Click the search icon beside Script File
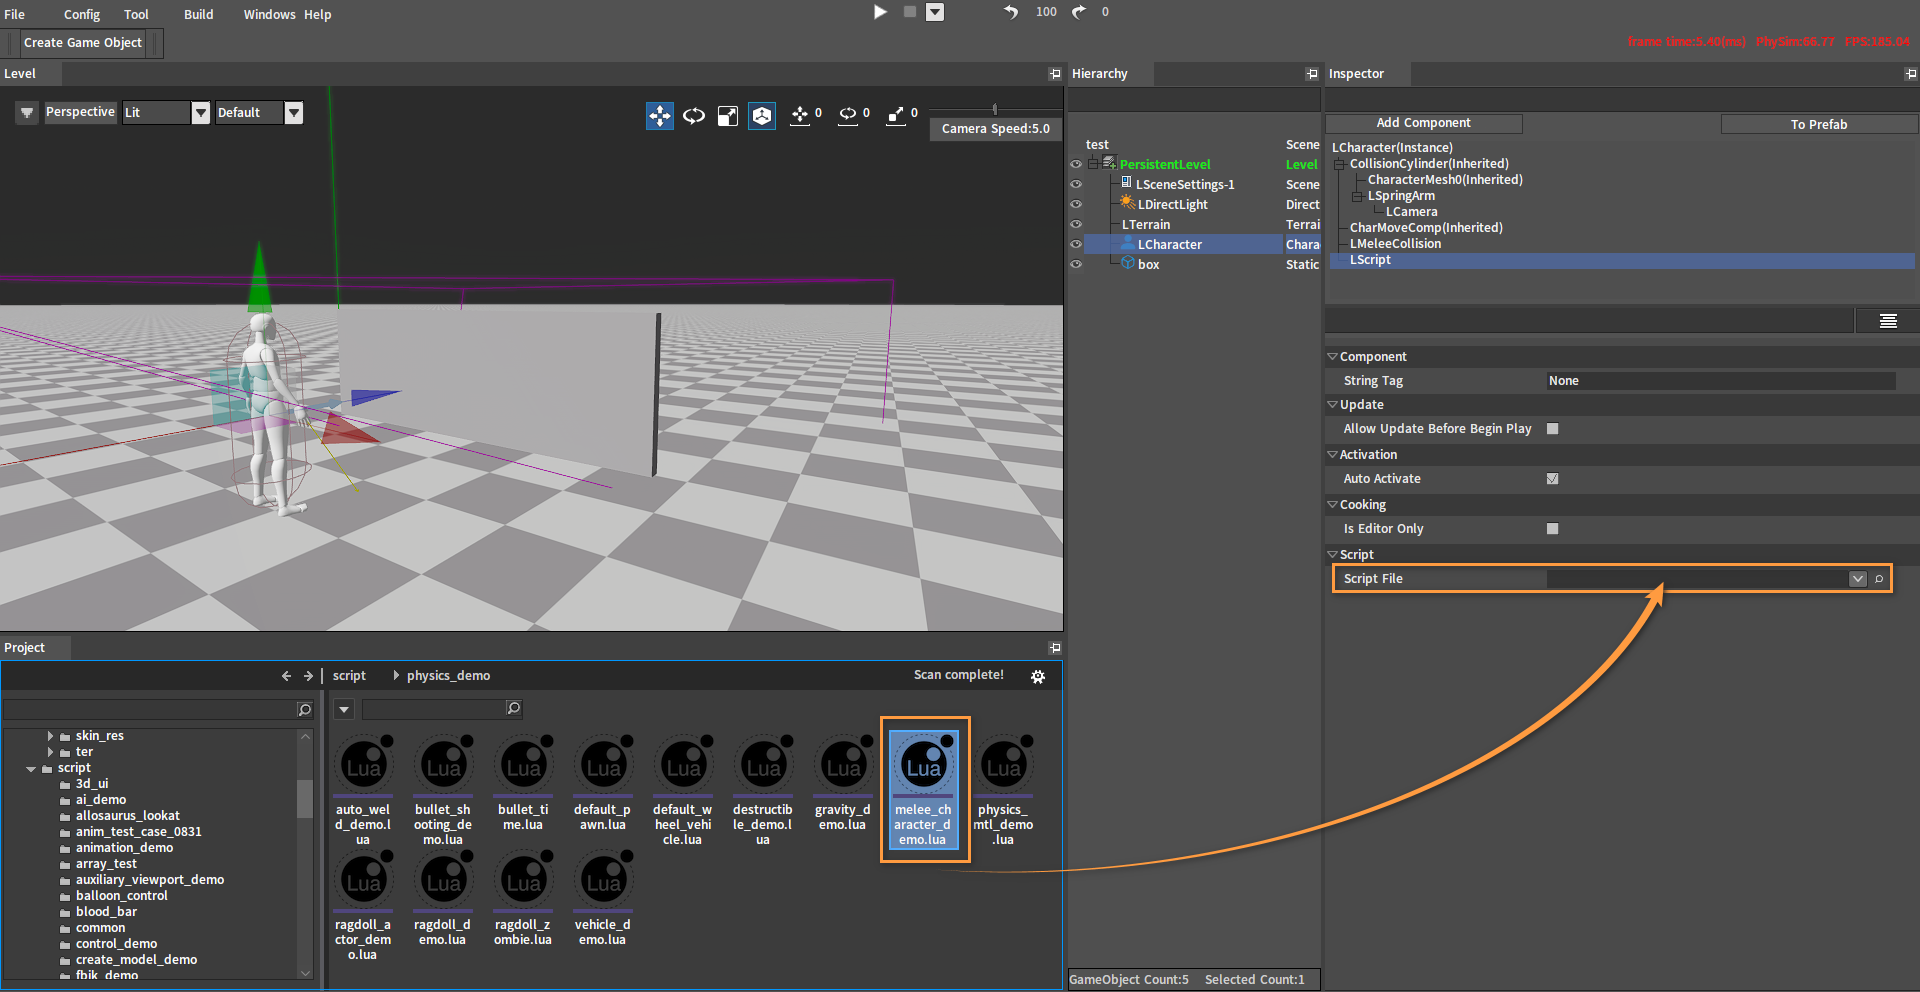 click(x=1879, y=579)
